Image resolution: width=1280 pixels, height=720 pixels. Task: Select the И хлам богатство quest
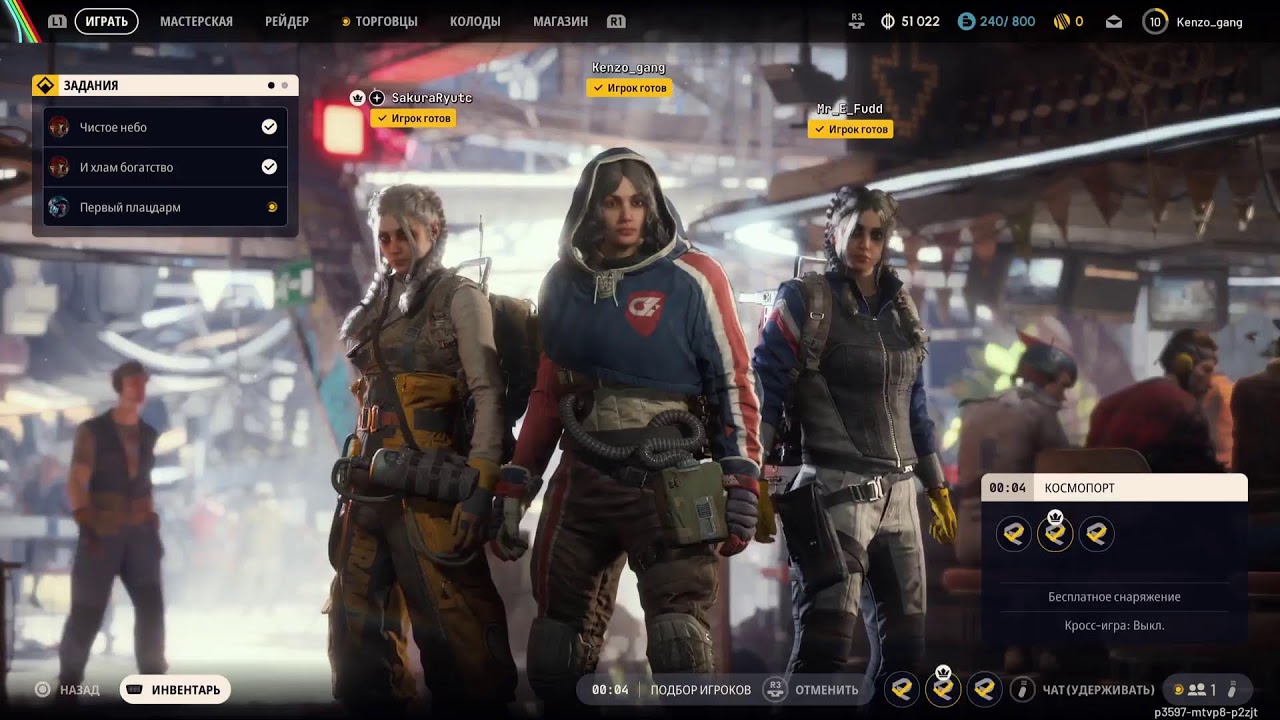[x=165, y=167]
